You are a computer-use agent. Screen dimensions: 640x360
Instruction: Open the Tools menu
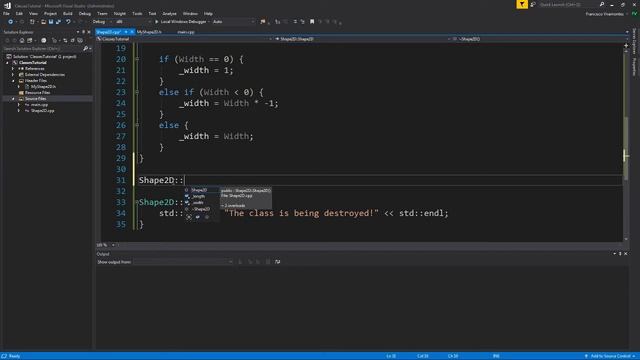[137, 13]
